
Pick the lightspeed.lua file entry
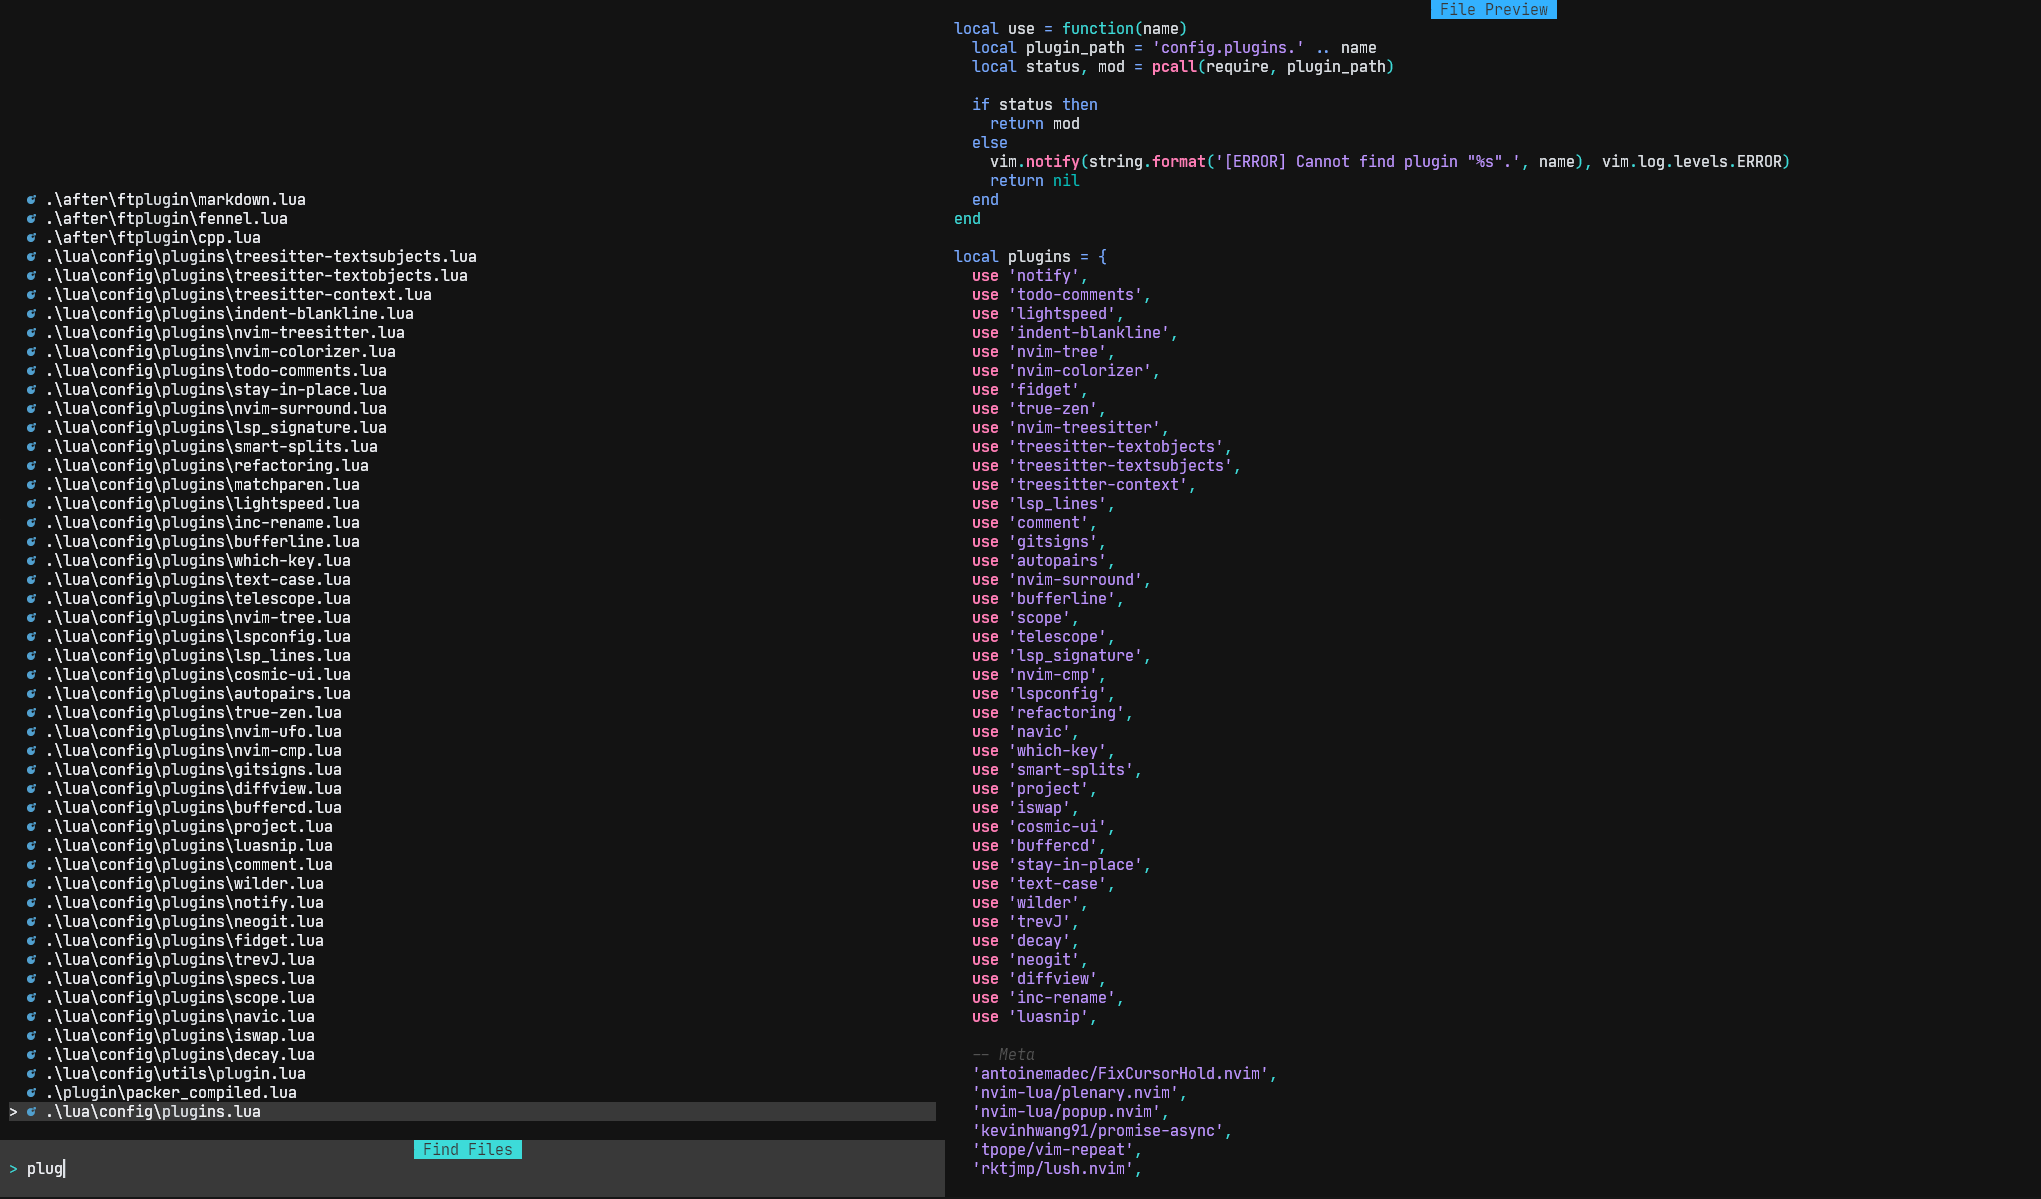(x=203, y=504)
